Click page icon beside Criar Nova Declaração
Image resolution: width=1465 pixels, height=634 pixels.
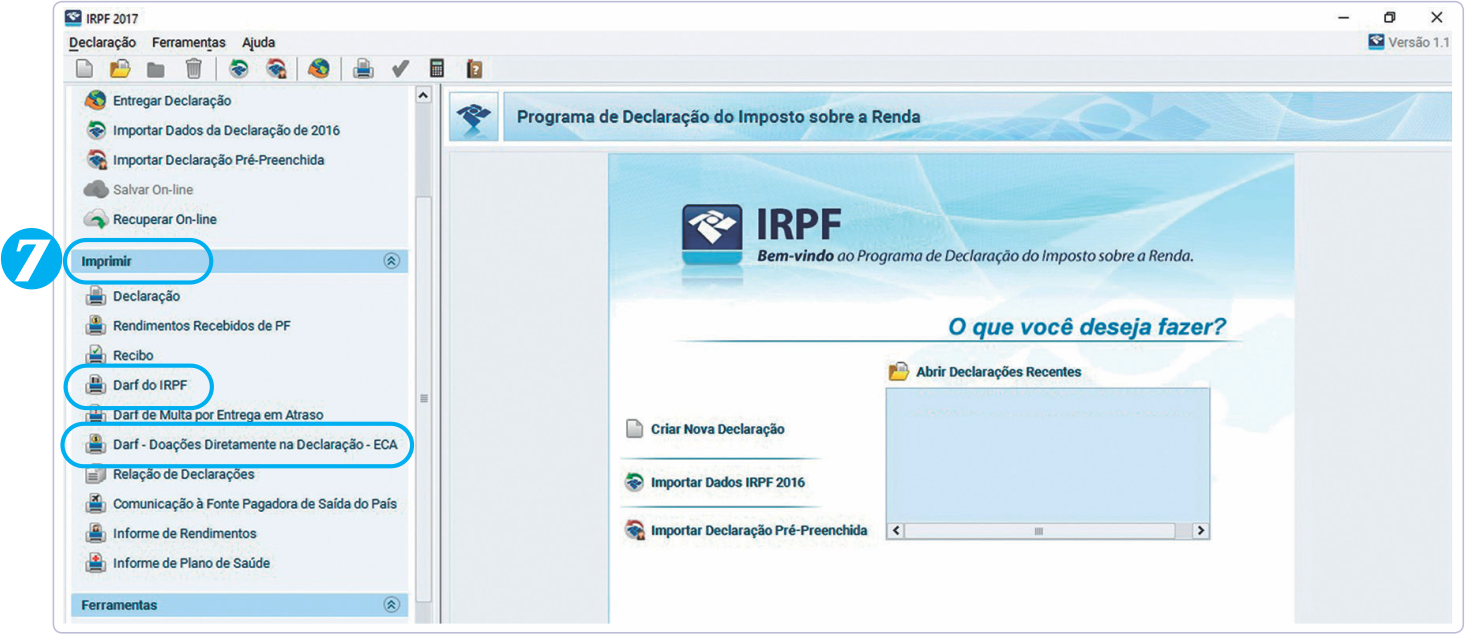click(633, 429)
